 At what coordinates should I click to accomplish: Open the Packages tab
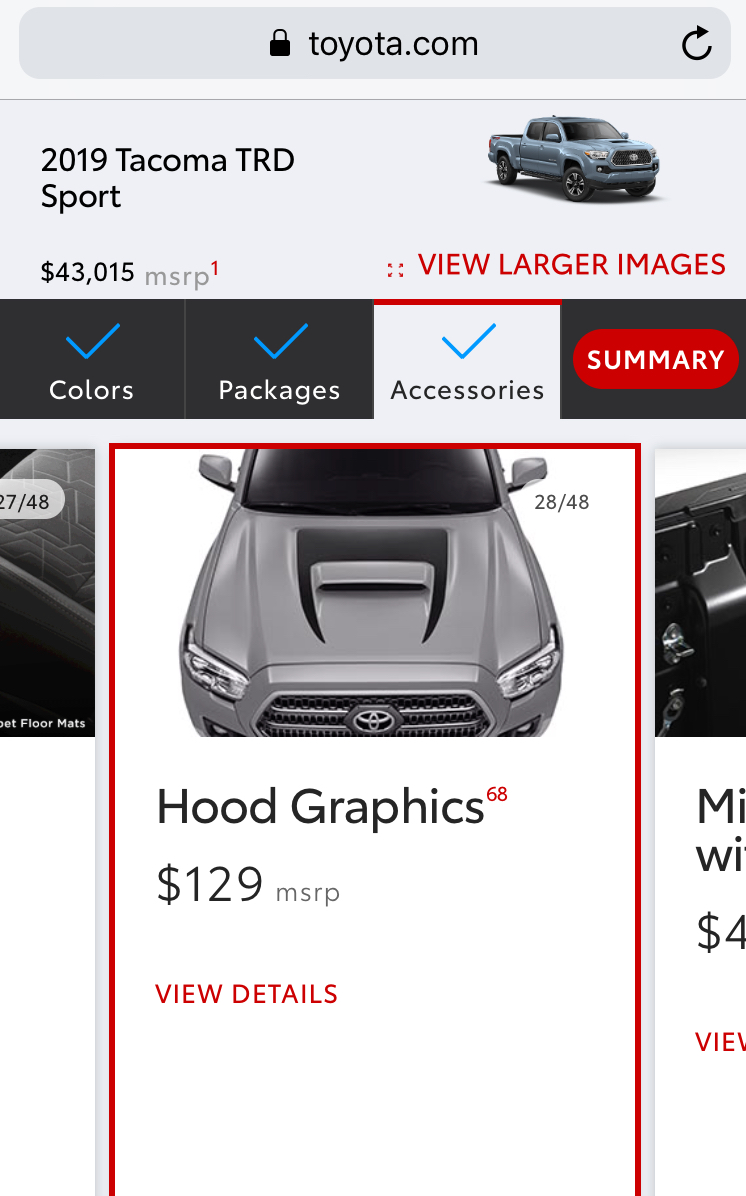pyautogui.click(x=279, y=359)
